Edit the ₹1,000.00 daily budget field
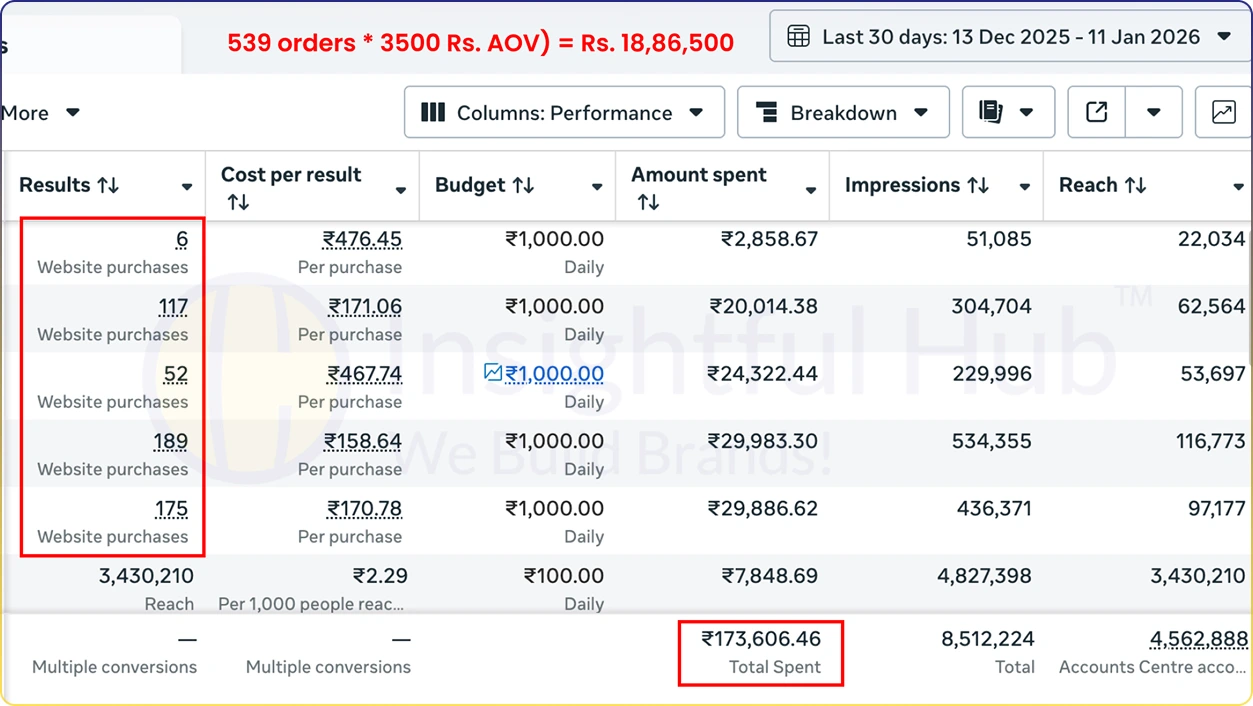Screen dimensions: 1253x706 coord(552,373)
